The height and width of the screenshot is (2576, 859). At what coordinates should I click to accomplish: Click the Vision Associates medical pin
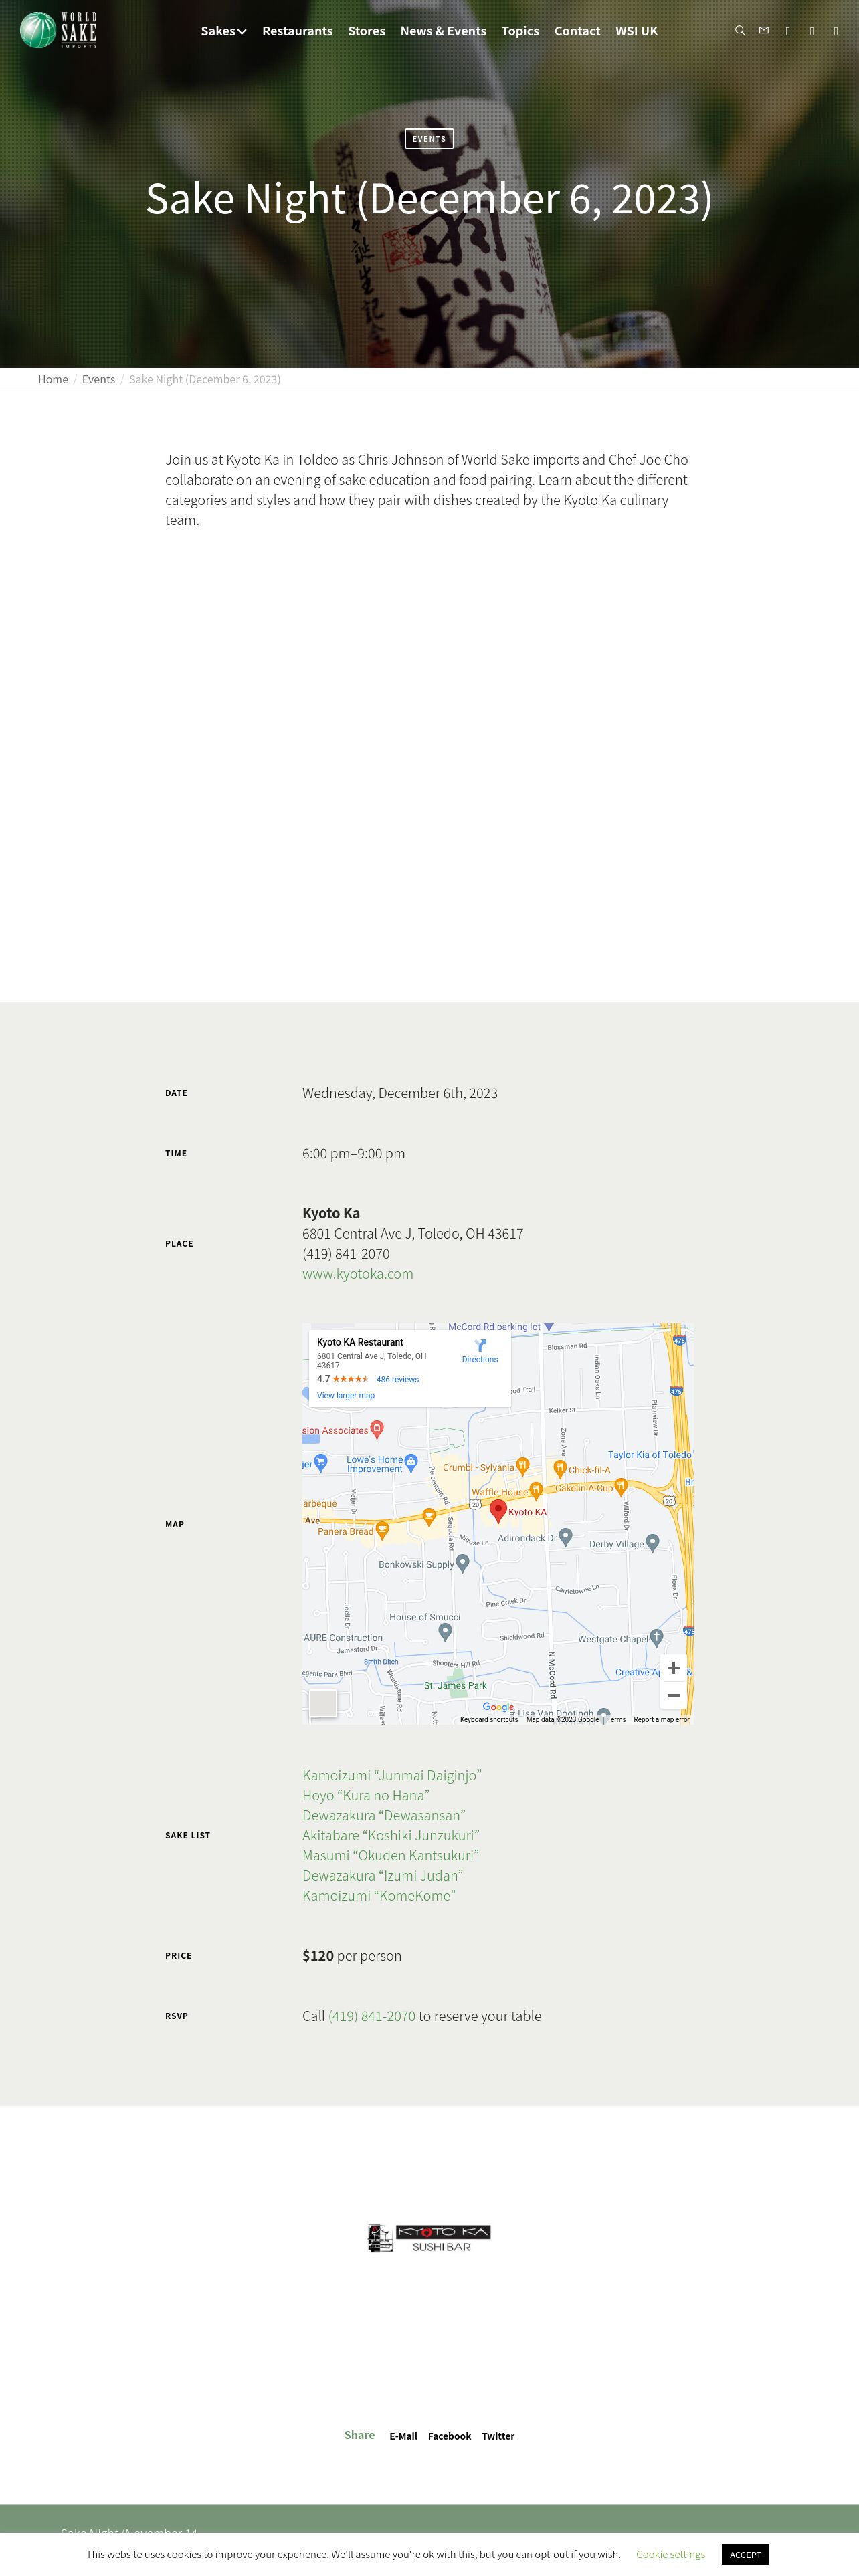coord(376,1429)
